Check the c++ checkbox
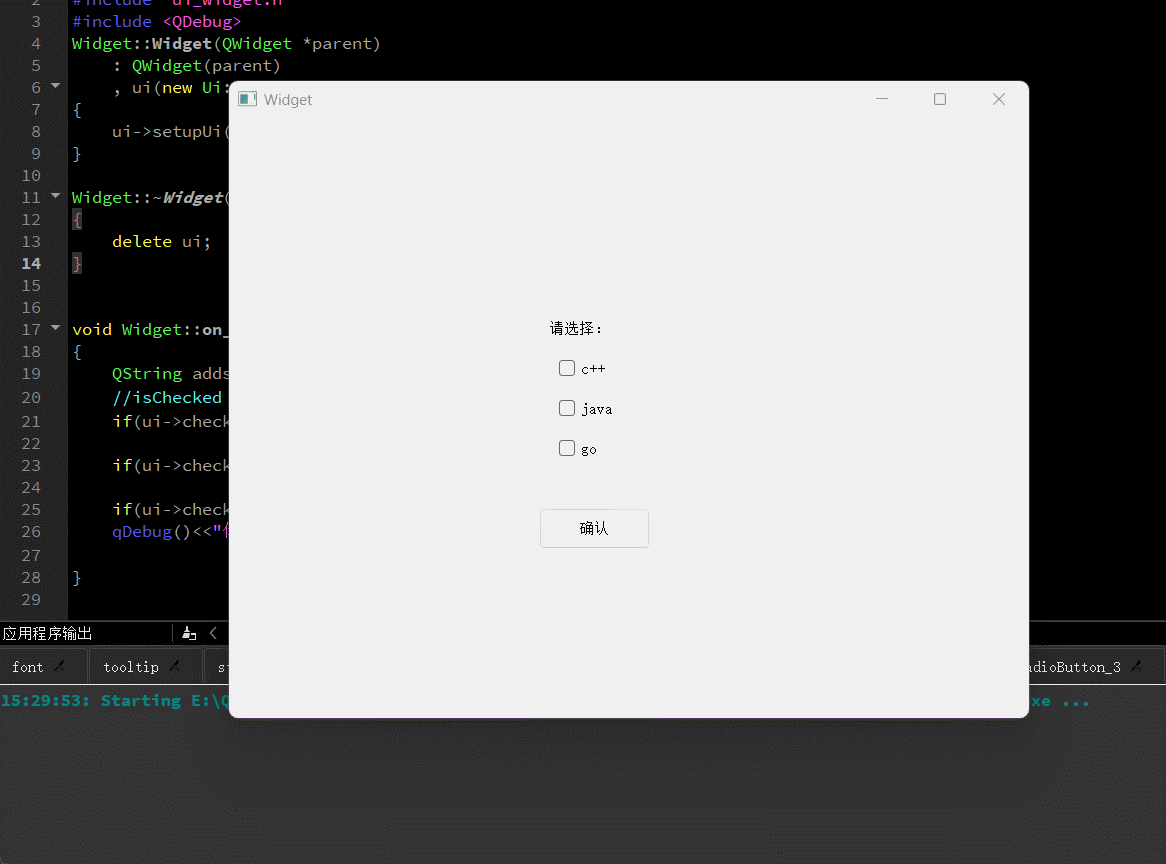Image resolution: width=1166 pixels, height=864 pixels. point(567,368)
